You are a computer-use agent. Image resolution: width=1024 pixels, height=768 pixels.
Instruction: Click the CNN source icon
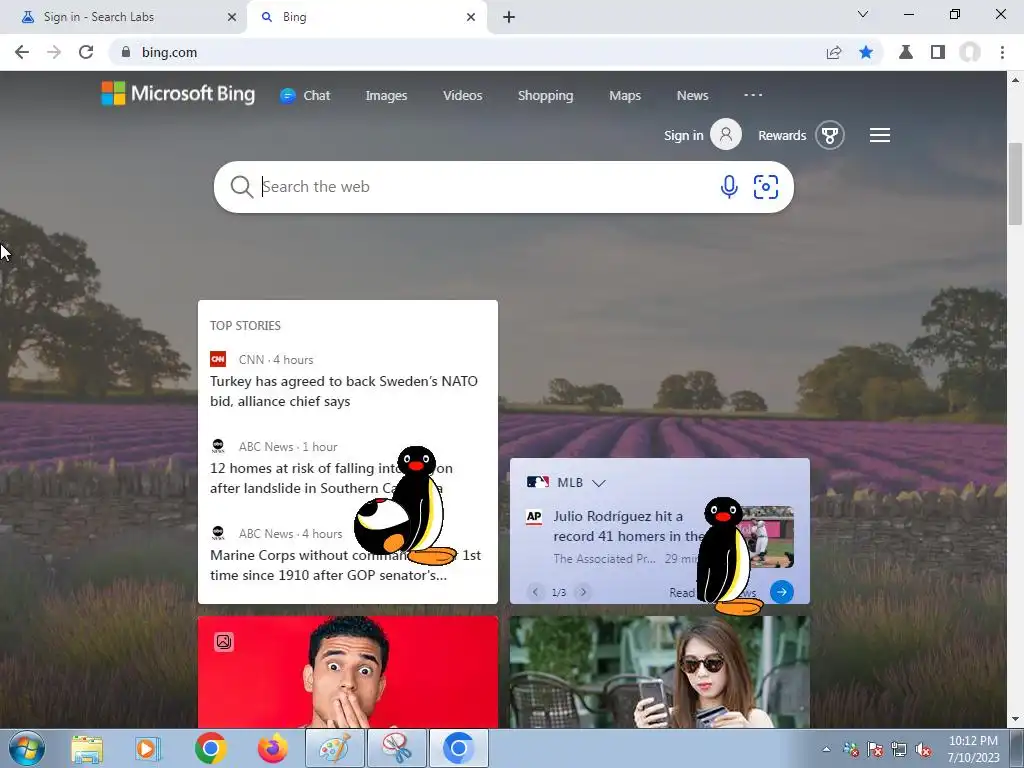[218, 359]
